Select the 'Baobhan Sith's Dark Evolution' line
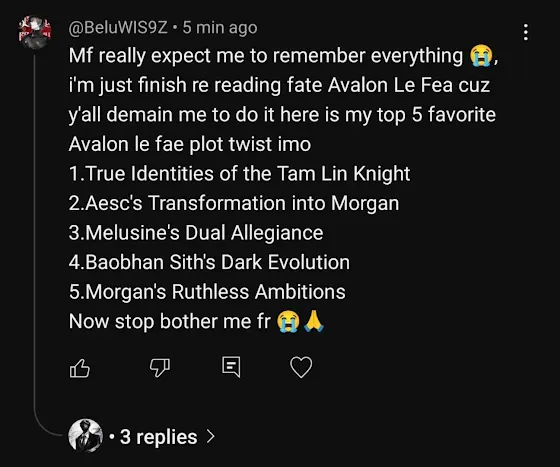This screenshot has height=467, width=560. pyautogui.click(x=209, y=262)
